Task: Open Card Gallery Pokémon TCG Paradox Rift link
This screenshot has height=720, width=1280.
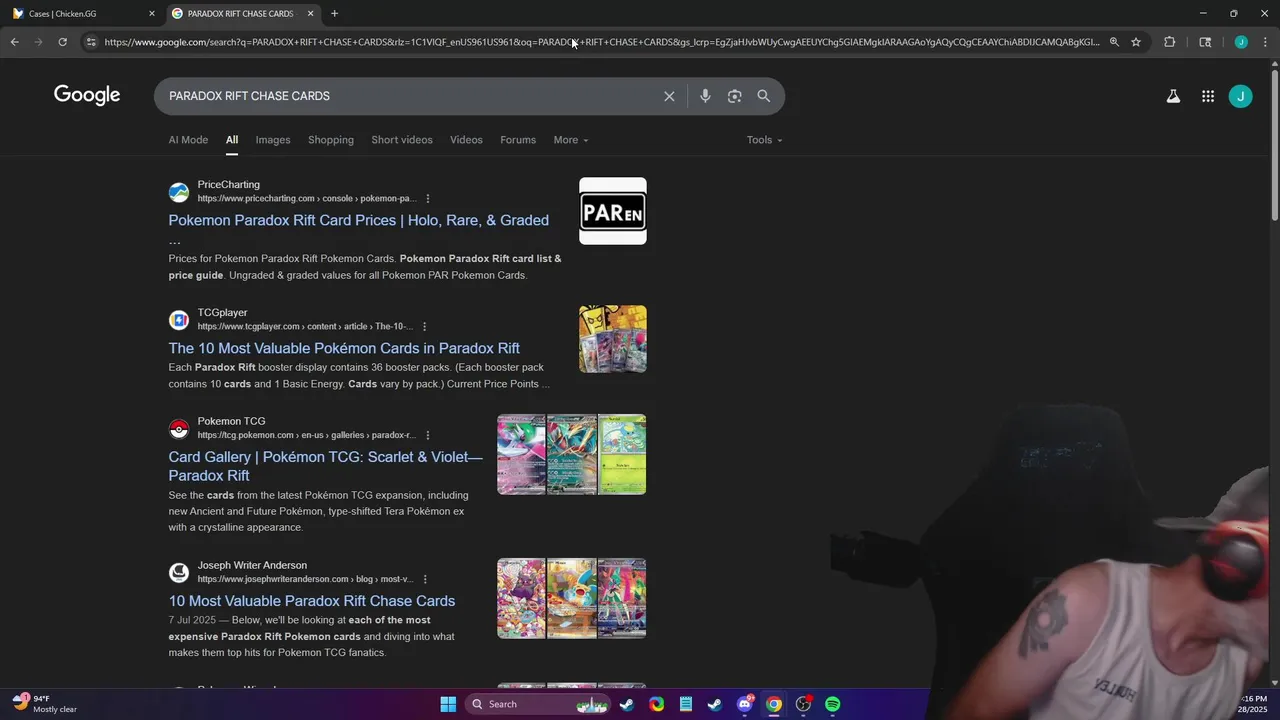Action: (325, 466)
